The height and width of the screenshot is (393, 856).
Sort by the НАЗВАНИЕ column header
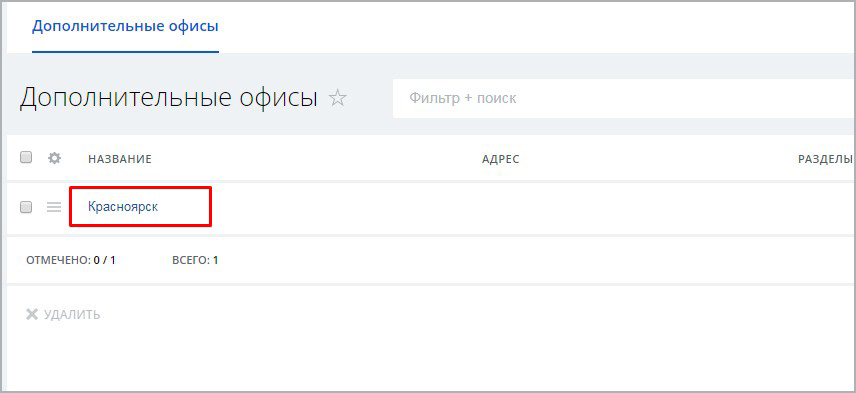[120, 159]
